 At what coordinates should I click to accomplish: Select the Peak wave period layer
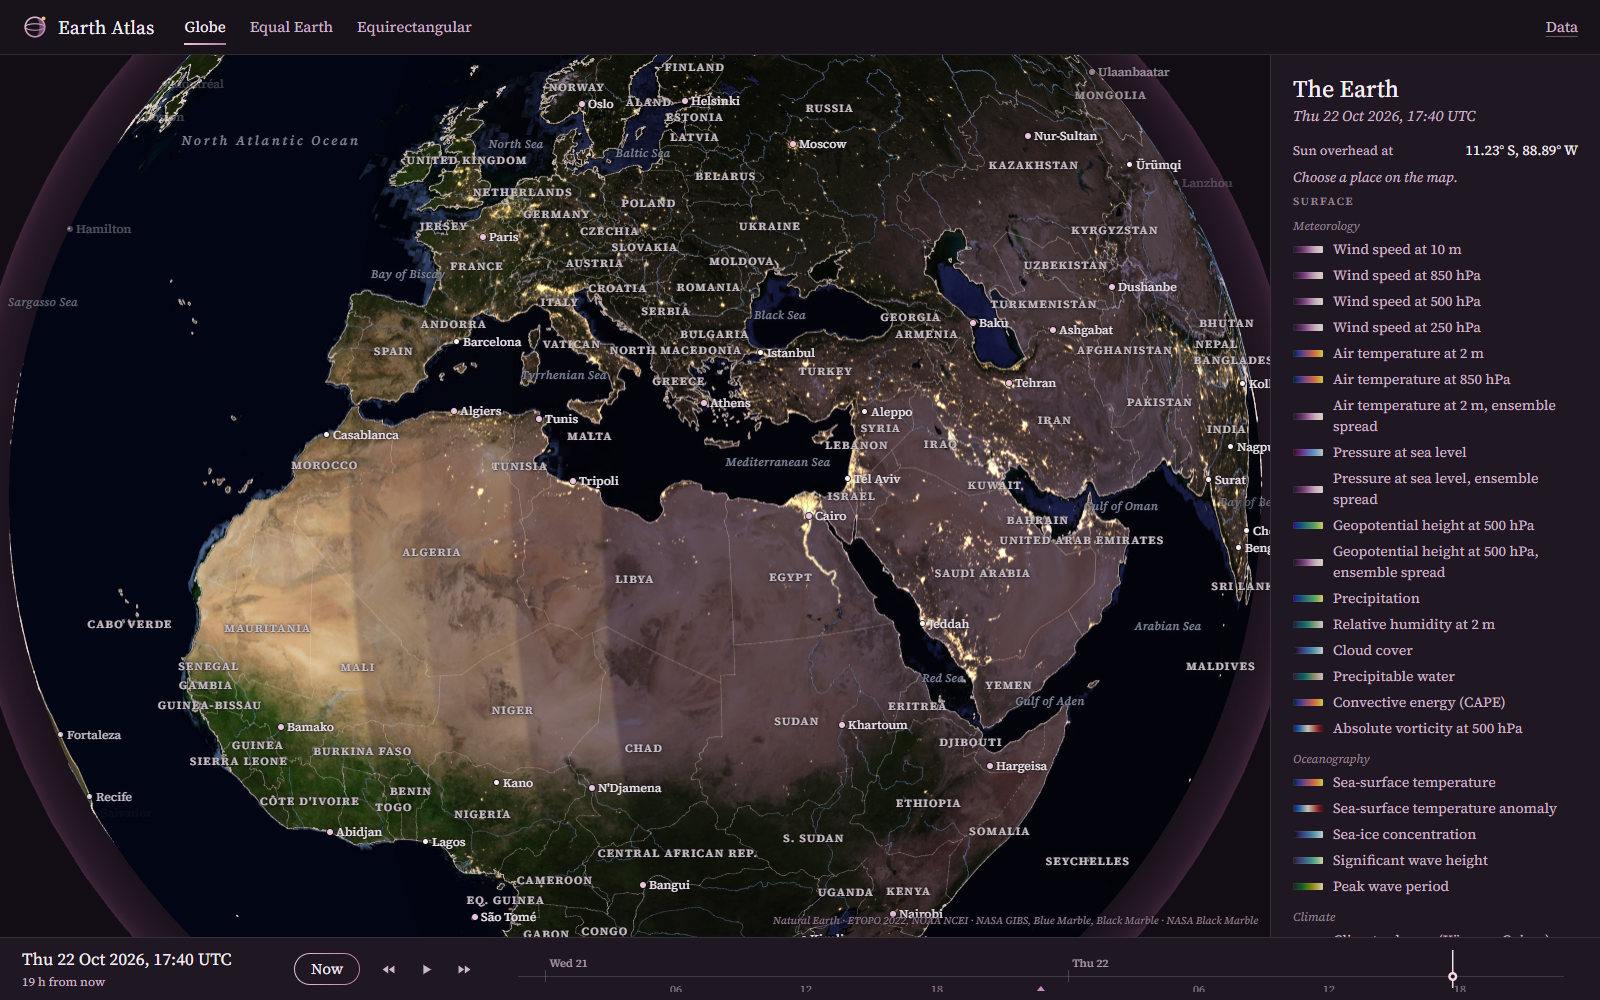1435,886
